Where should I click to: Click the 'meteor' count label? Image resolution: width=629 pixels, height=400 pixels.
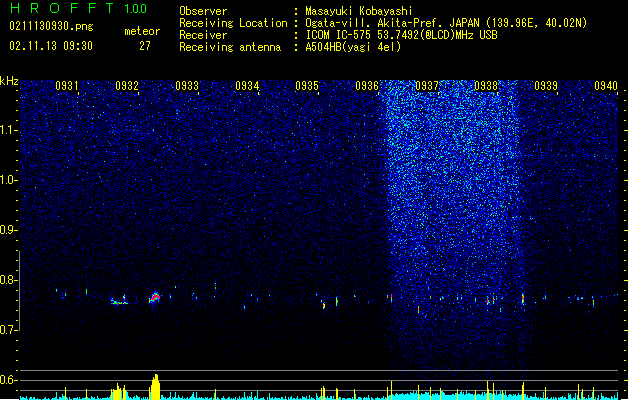coord(142,31)
